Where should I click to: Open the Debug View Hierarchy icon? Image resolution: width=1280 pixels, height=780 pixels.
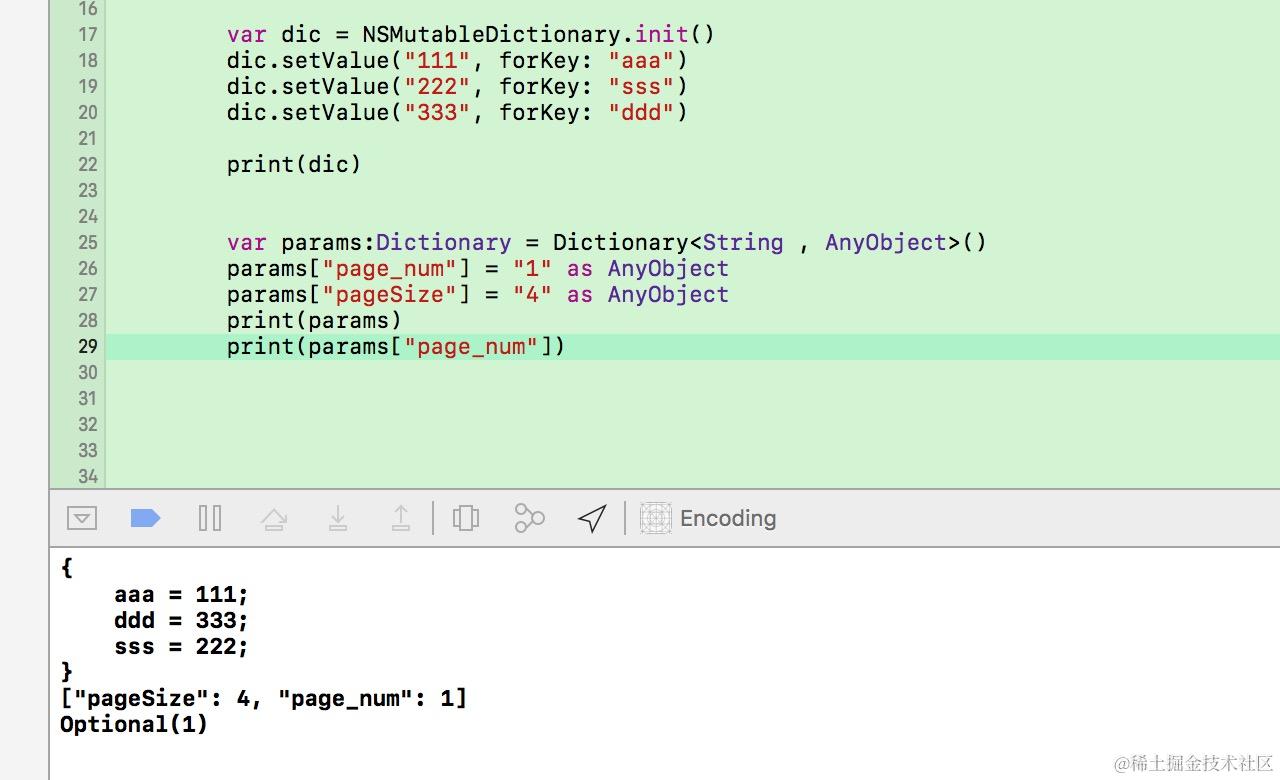point(466,518)
